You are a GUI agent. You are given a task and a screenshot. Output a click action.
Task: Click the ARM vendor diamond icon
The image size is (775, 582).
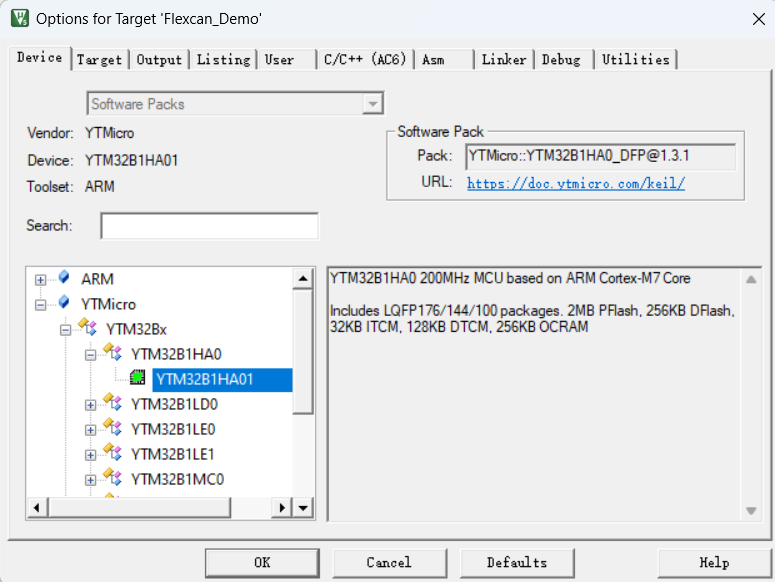click(x=64, y=277)
